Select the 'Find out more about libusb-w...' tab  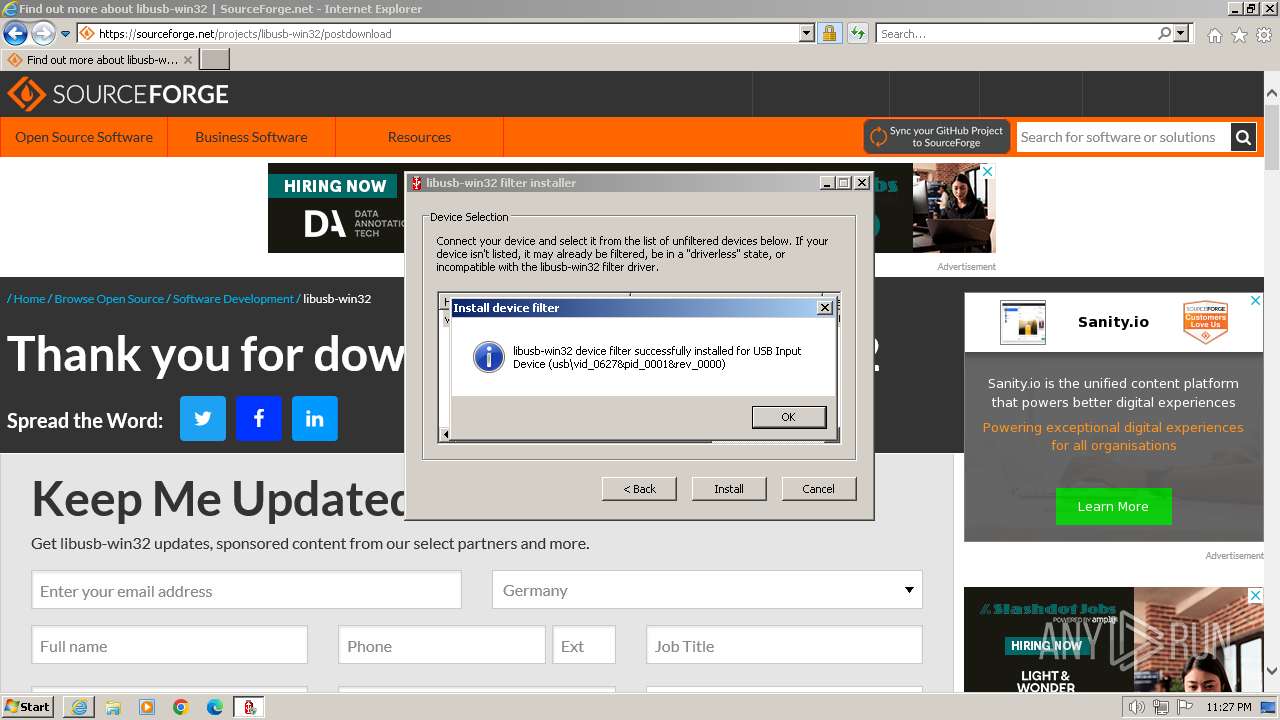click(100, 60)
